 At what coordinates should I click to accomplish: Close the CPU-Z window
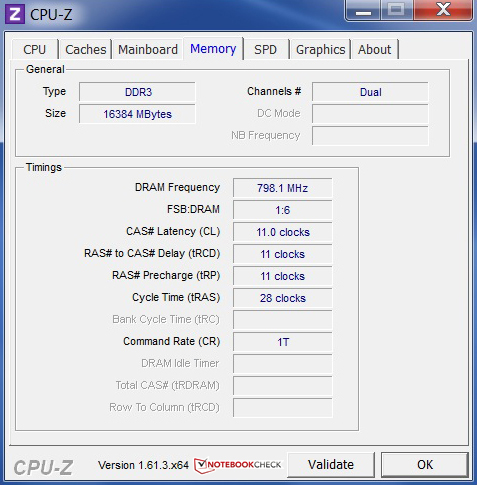click(443, 10)
